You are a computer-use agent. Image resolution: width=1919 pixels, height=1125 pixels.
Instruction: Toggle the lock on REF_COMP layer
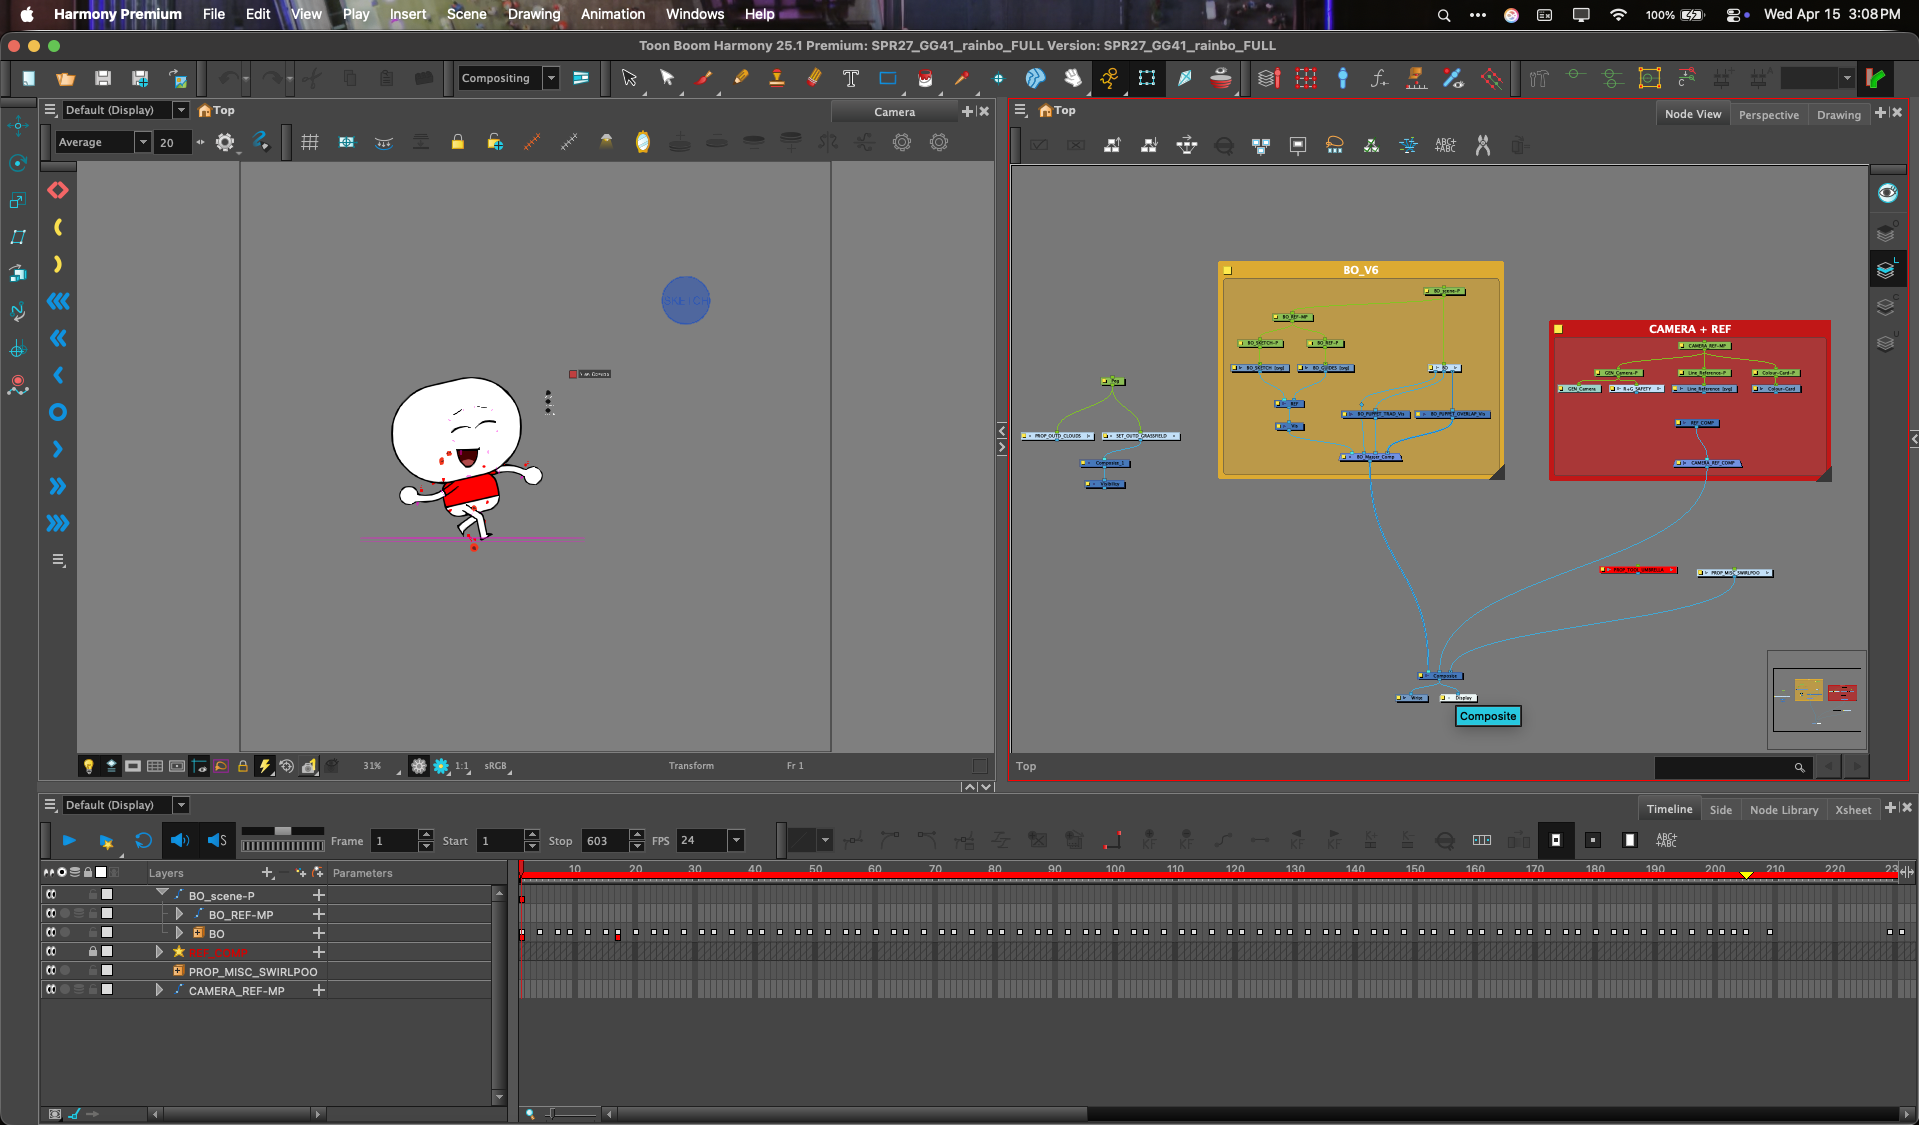click(x=93, y=952)
